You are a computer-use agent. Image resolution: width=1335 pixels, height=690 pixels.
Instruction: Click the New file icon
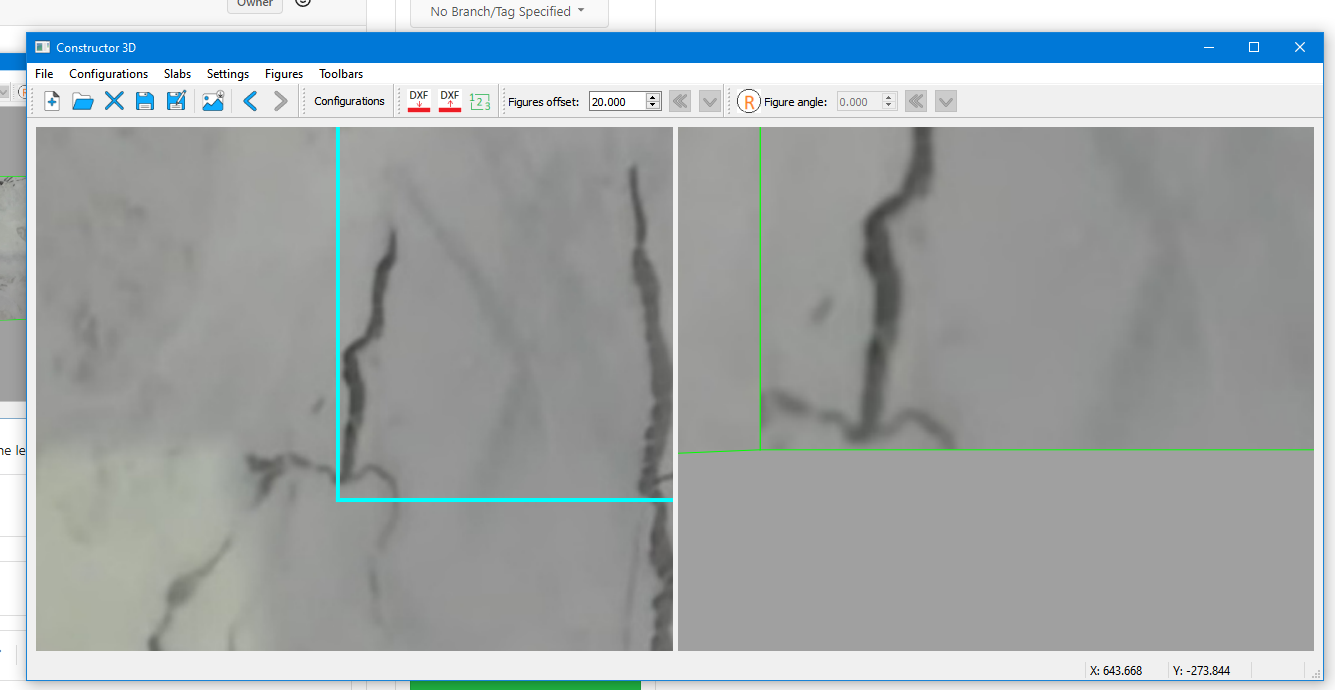[x=52, y=101]
